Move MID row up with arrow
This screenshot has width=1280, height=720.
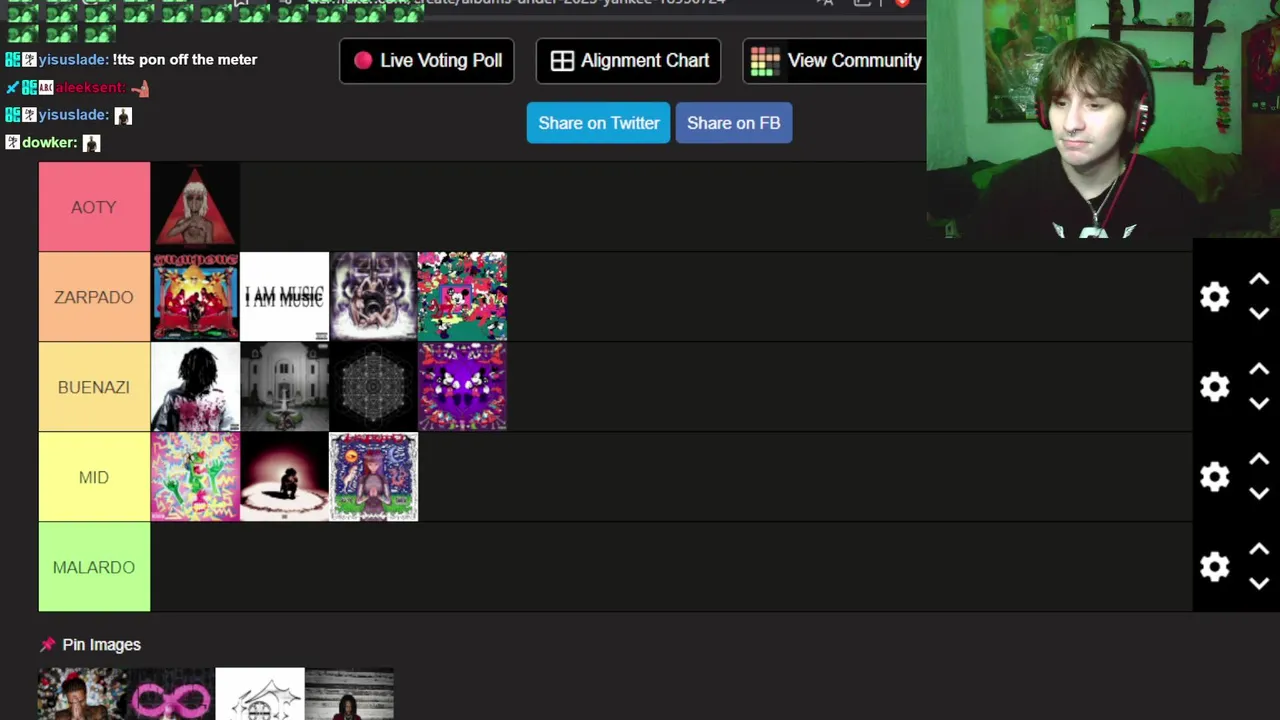pyautogui.click(x=1259, y=460)
